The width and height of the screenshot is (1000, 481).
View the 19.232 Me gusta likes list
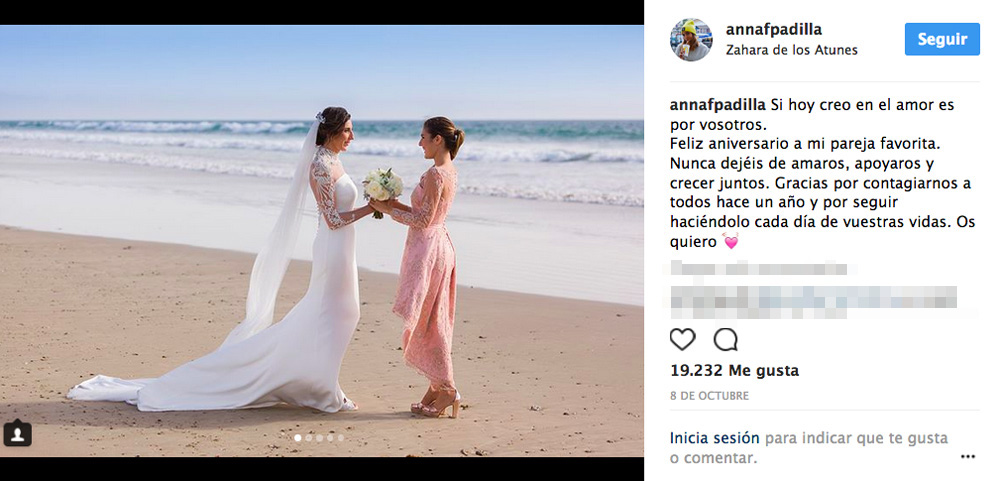[734, 371]
